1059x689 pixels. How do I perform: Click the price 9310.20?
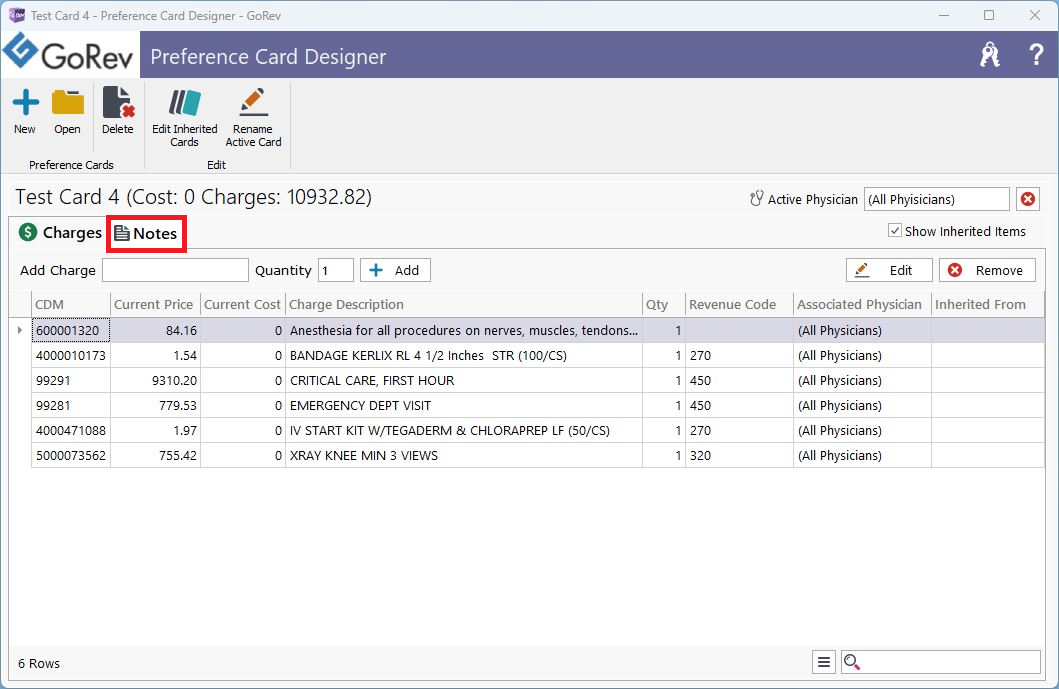click(x=174, y=380)
